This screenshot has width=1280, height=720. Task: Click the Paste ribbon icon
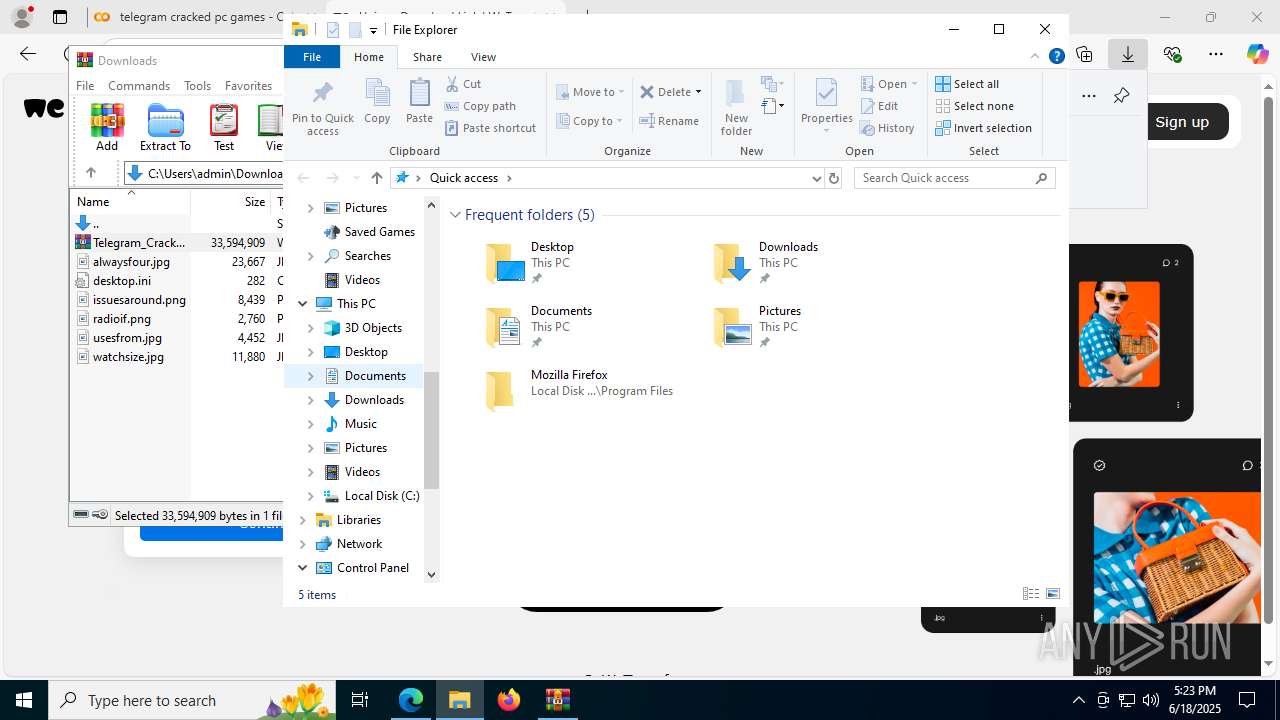pos(419,102)
